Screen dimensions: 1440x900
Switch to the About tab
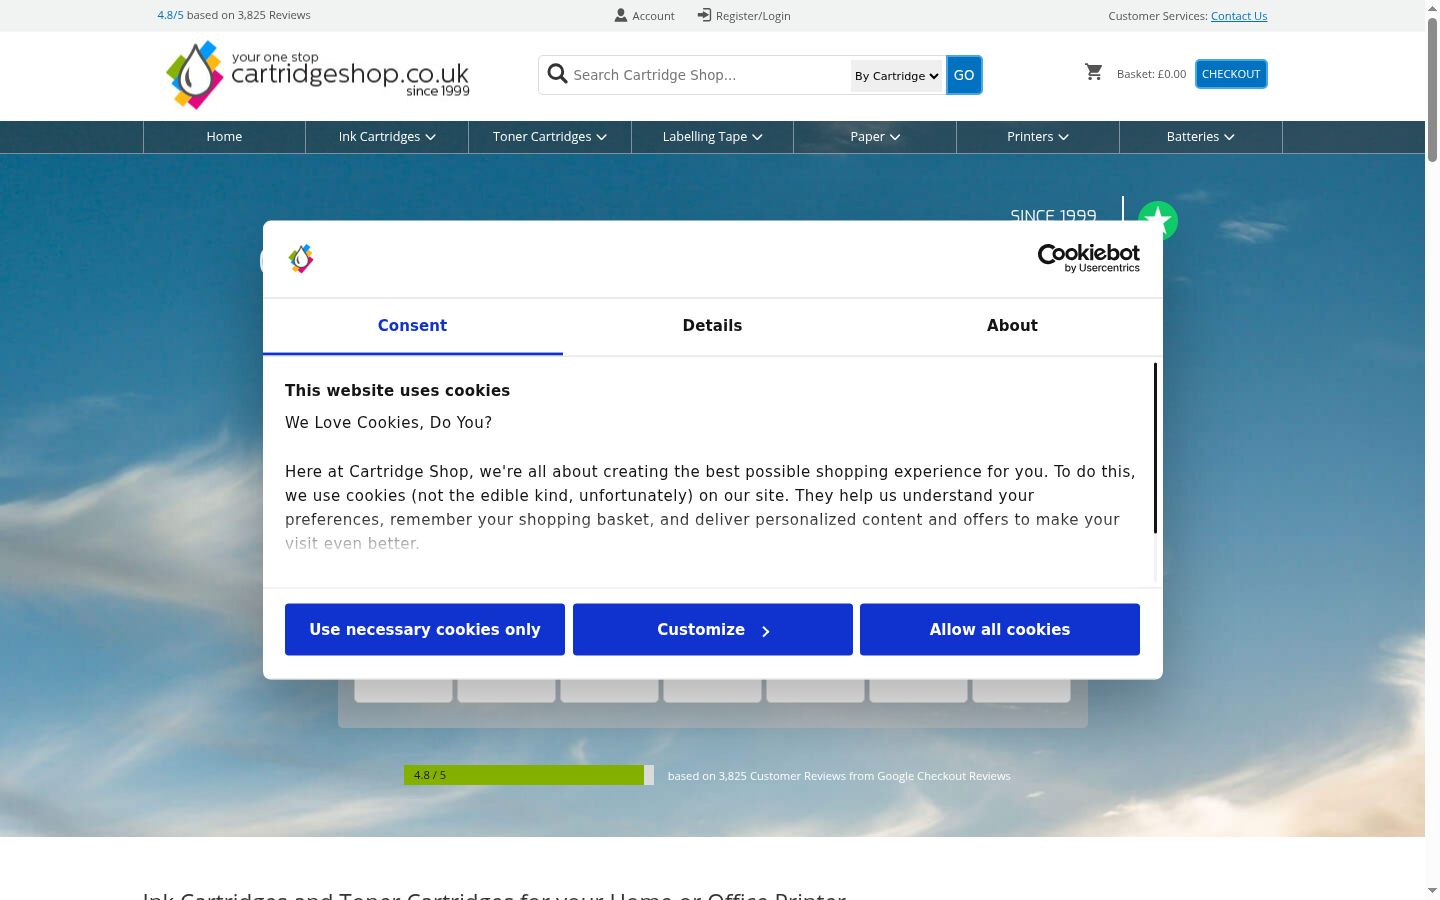point(1012,326)
